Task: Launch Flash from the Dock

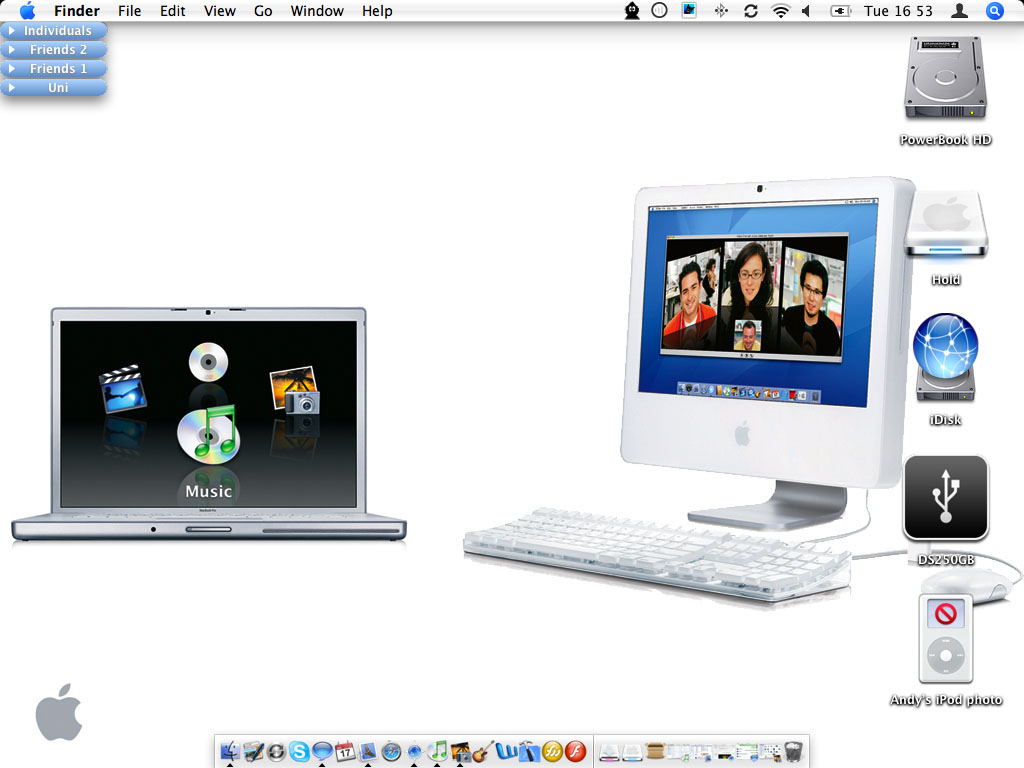Action: point(575,752)
